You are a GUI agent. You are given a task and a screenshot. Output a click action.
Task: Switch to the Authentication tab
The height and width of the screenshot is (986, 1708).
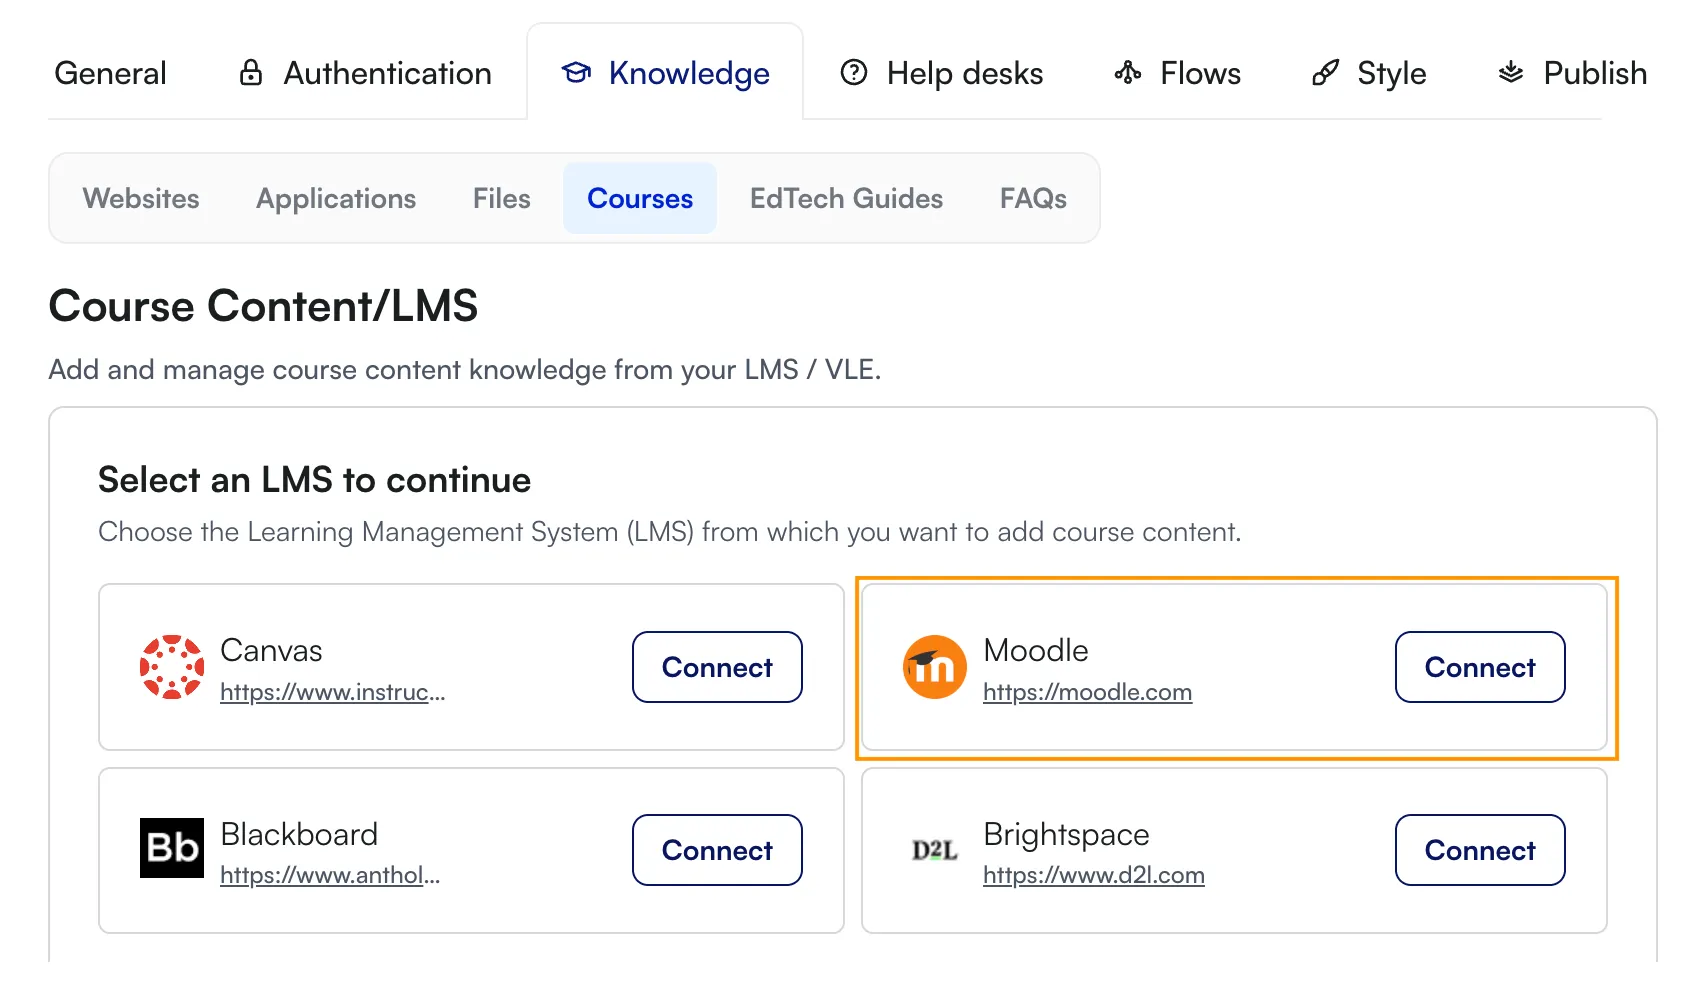(366, 73)
